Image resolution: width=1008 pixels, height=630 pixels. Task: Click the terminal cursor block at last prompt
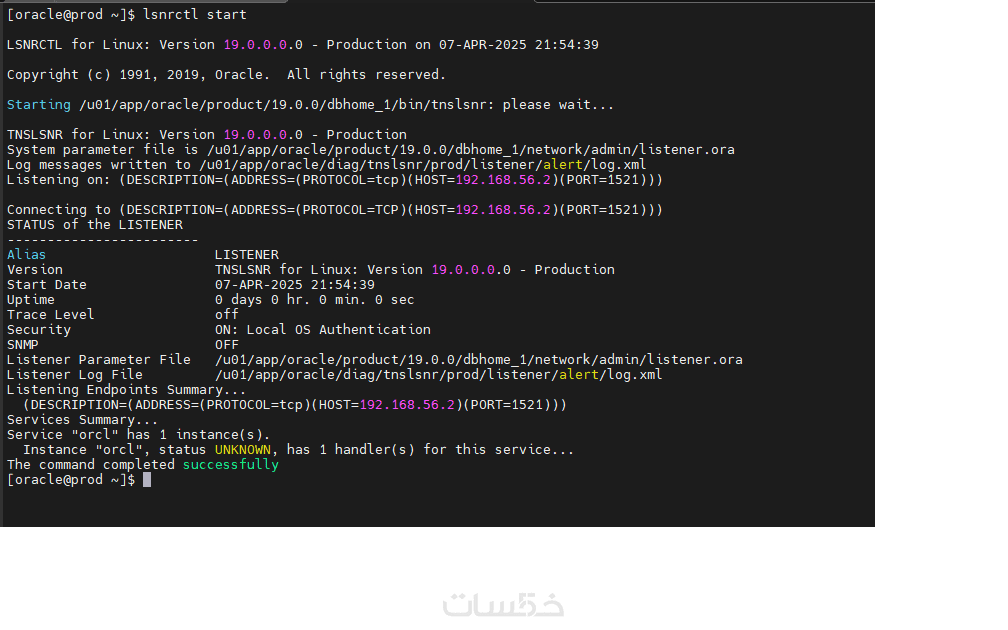(147, 480)
